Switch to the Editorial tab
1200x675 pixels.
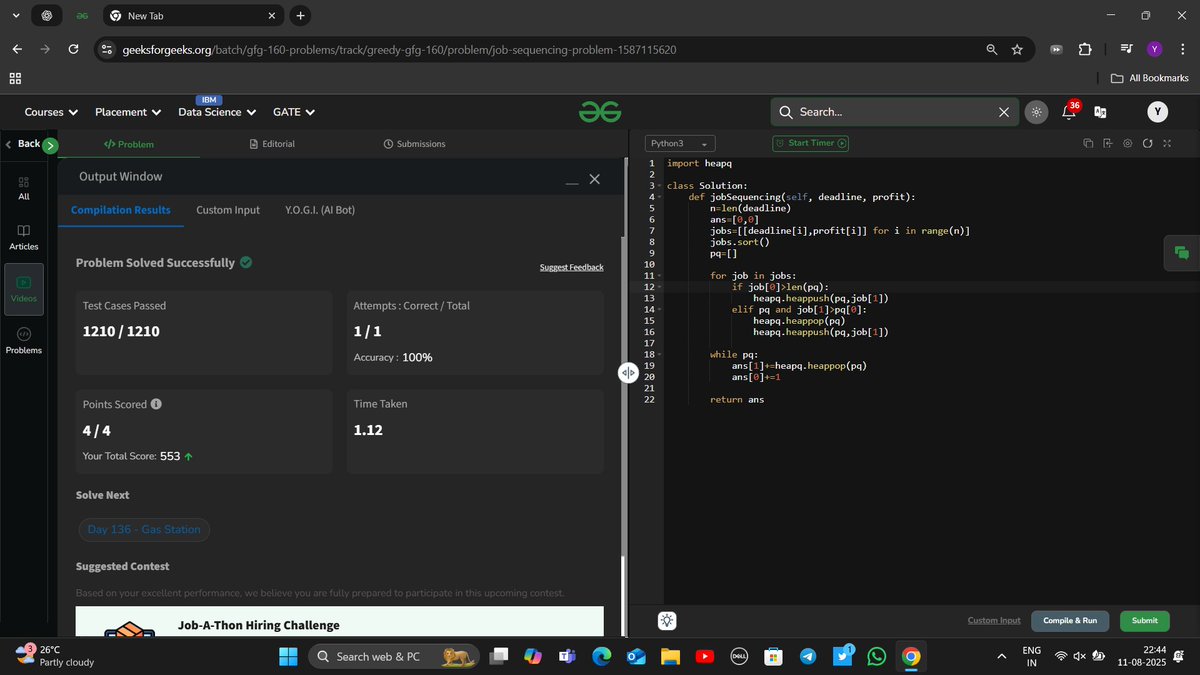pyautogui.click(x=272, y=144)
